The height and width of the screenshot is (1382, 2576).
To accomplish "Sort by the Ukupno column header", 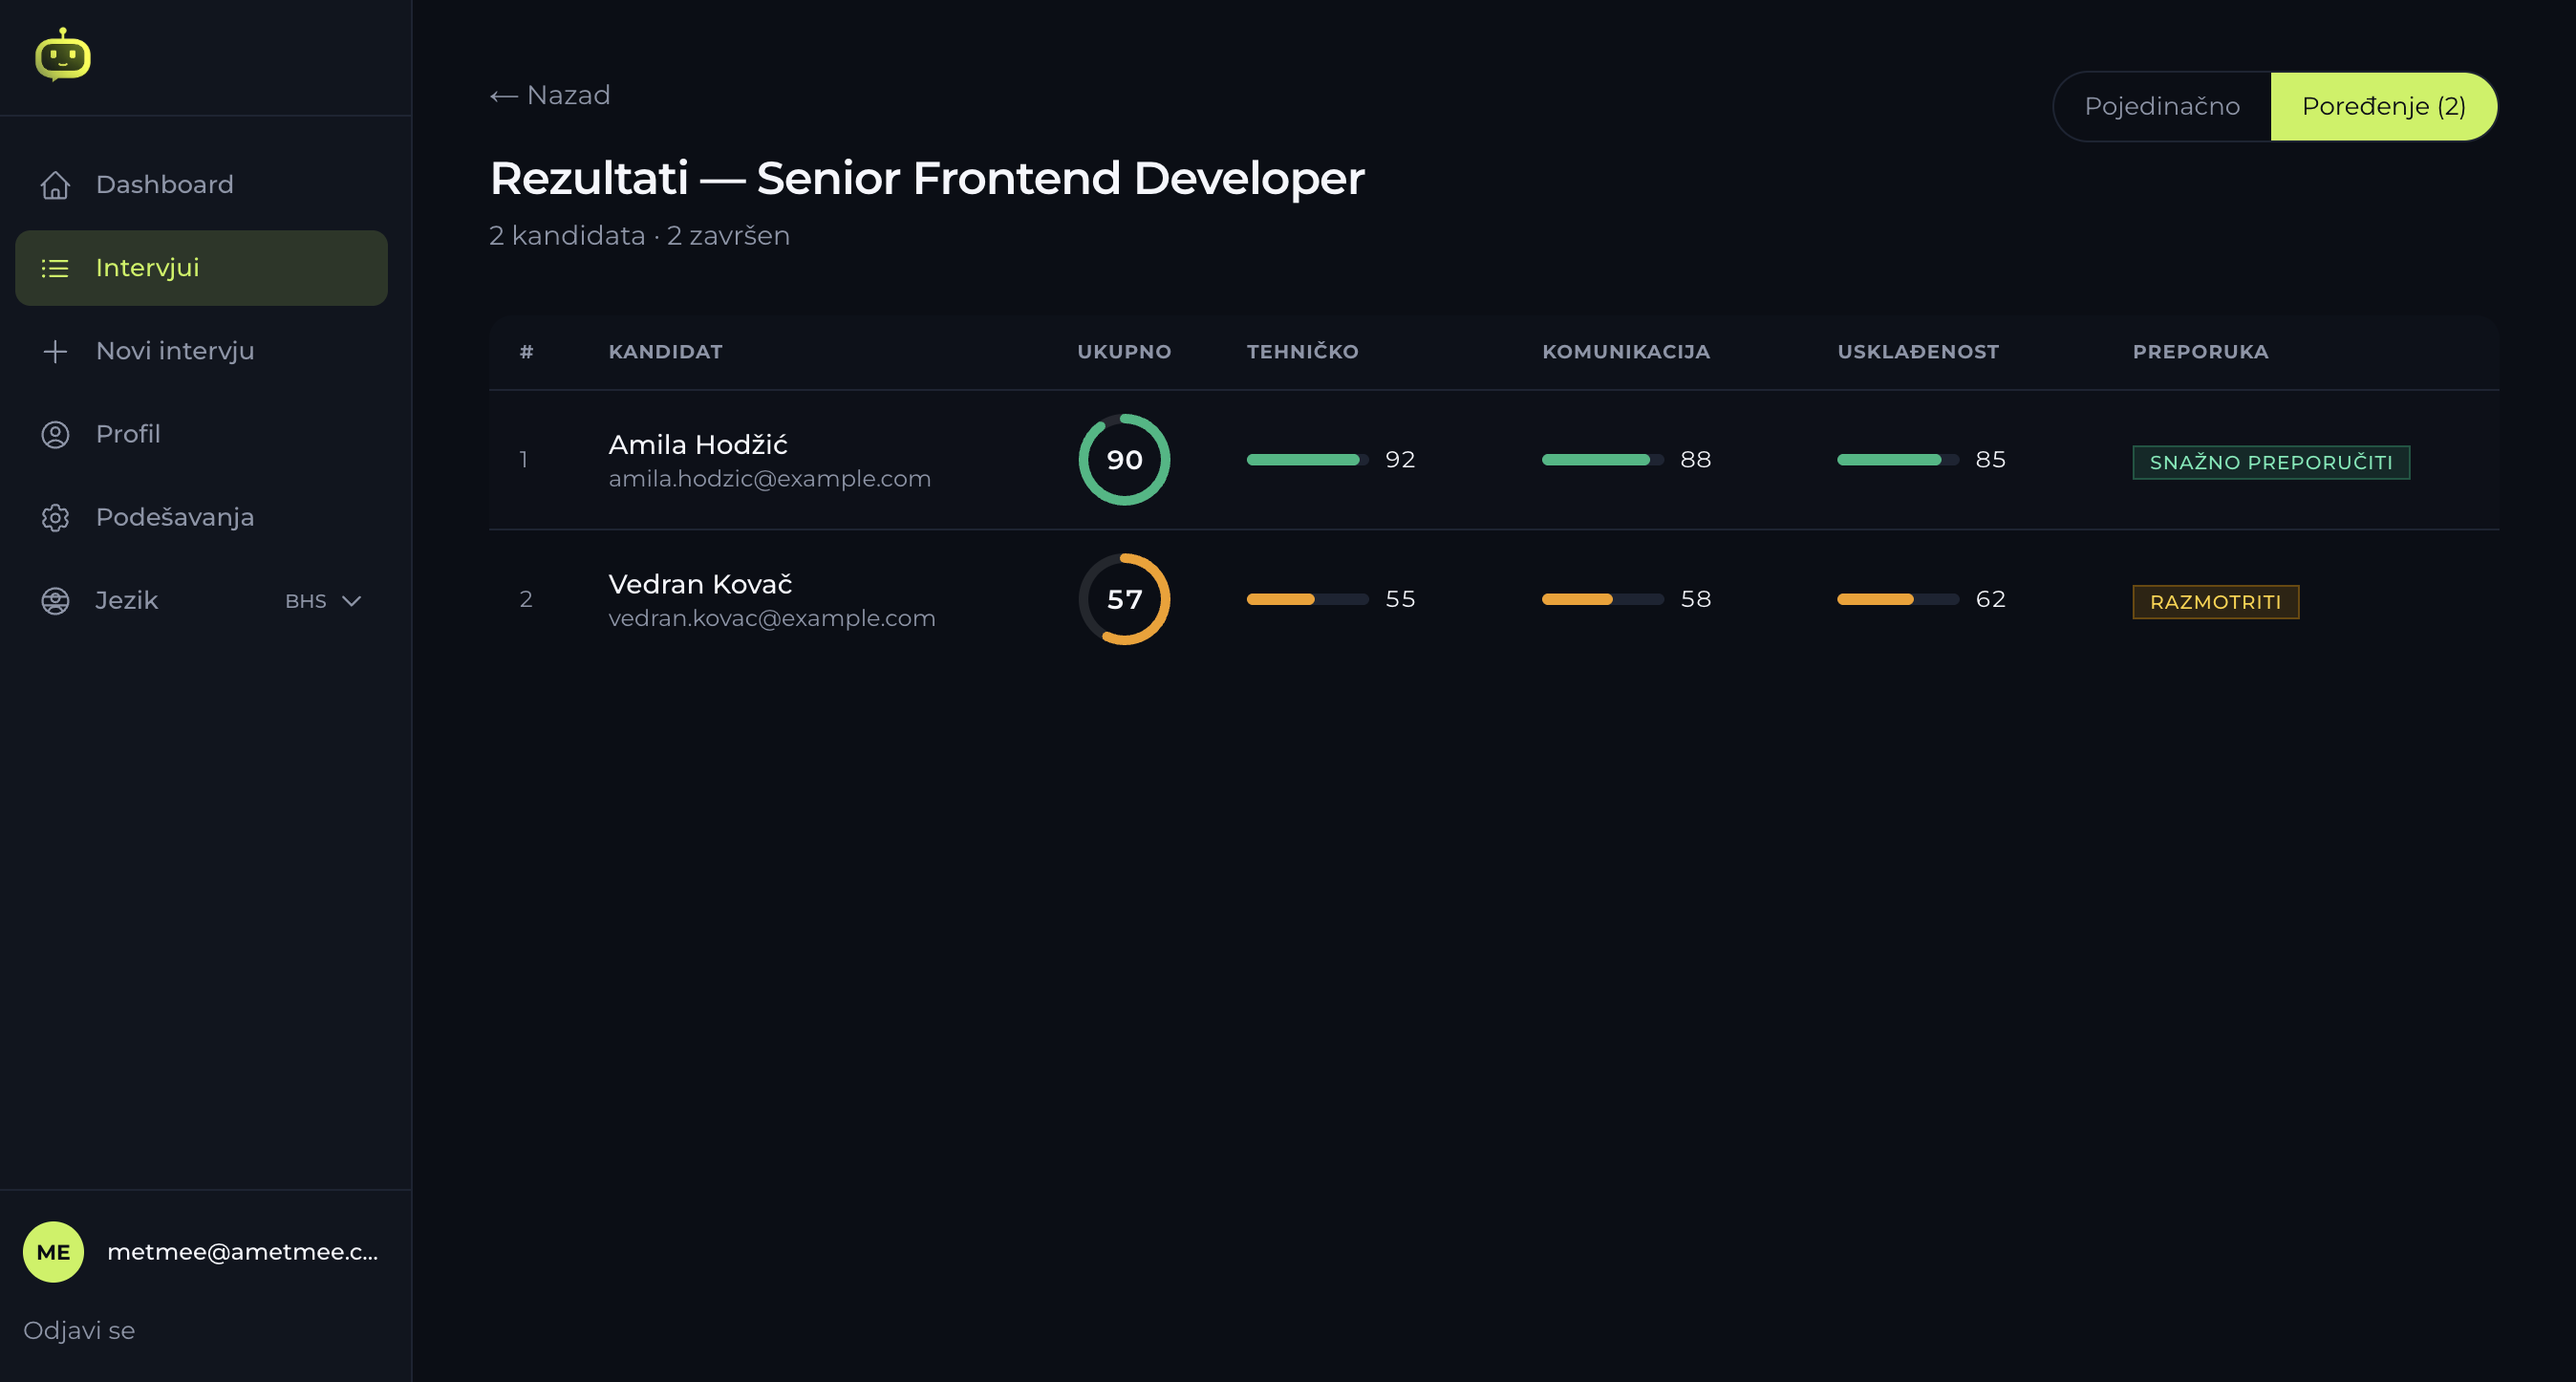I will point(1124,352).
